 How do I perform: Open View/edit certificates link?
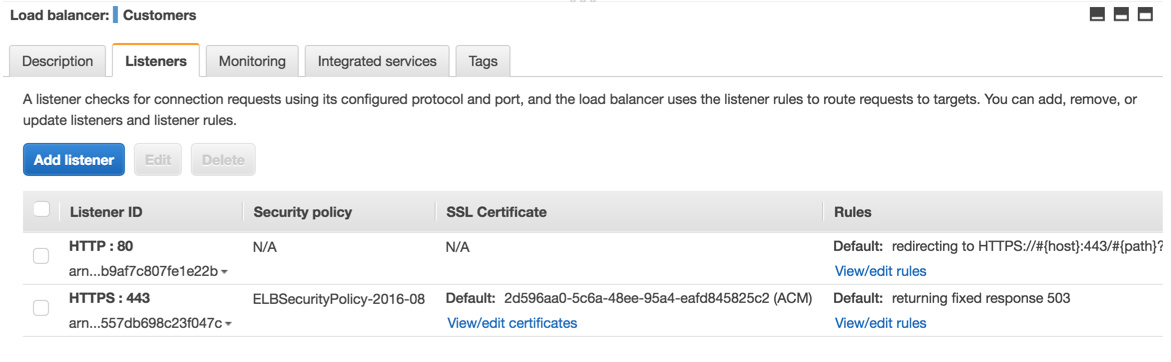pos(512,323)
